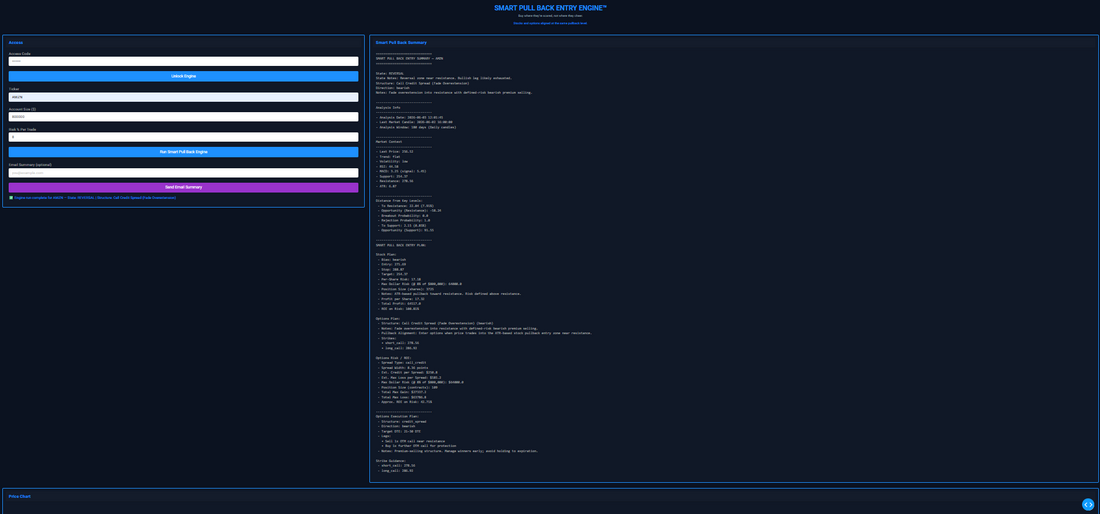Click the green checkmark status icon
1100x514 pixels.
(x=11, y=198)
